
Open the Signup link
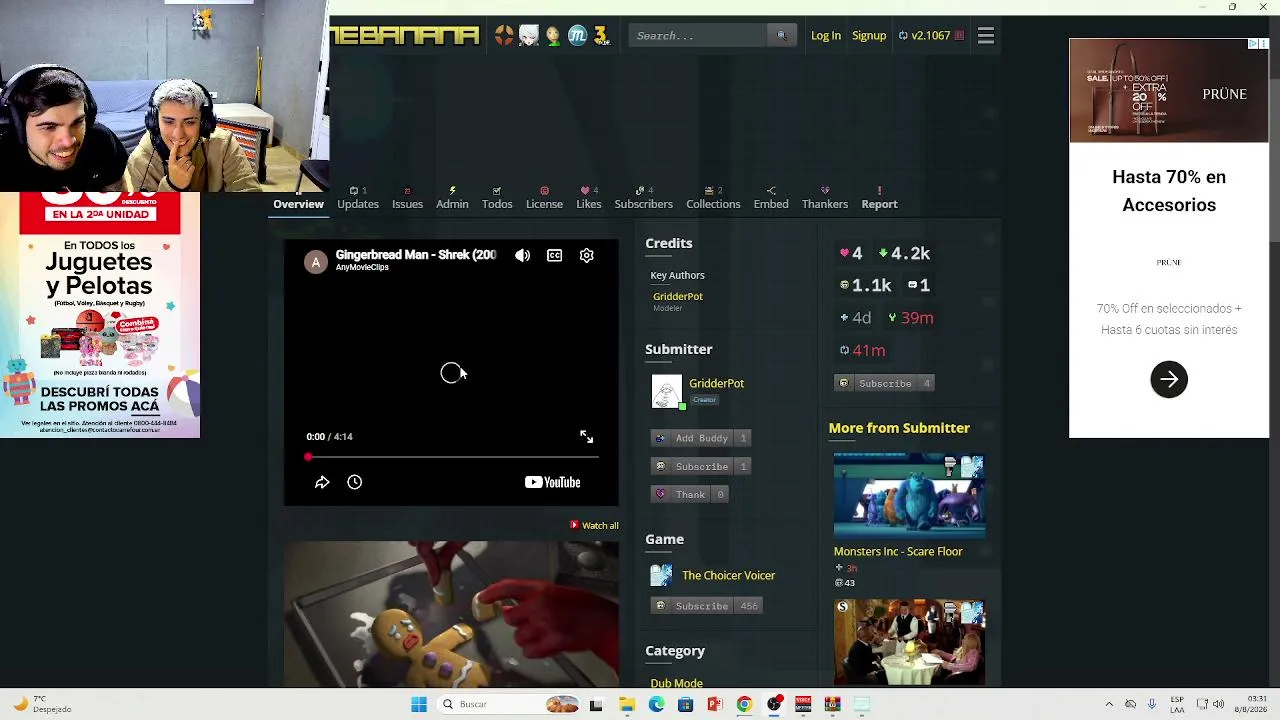pyautogui.click(x=869, y=36)
